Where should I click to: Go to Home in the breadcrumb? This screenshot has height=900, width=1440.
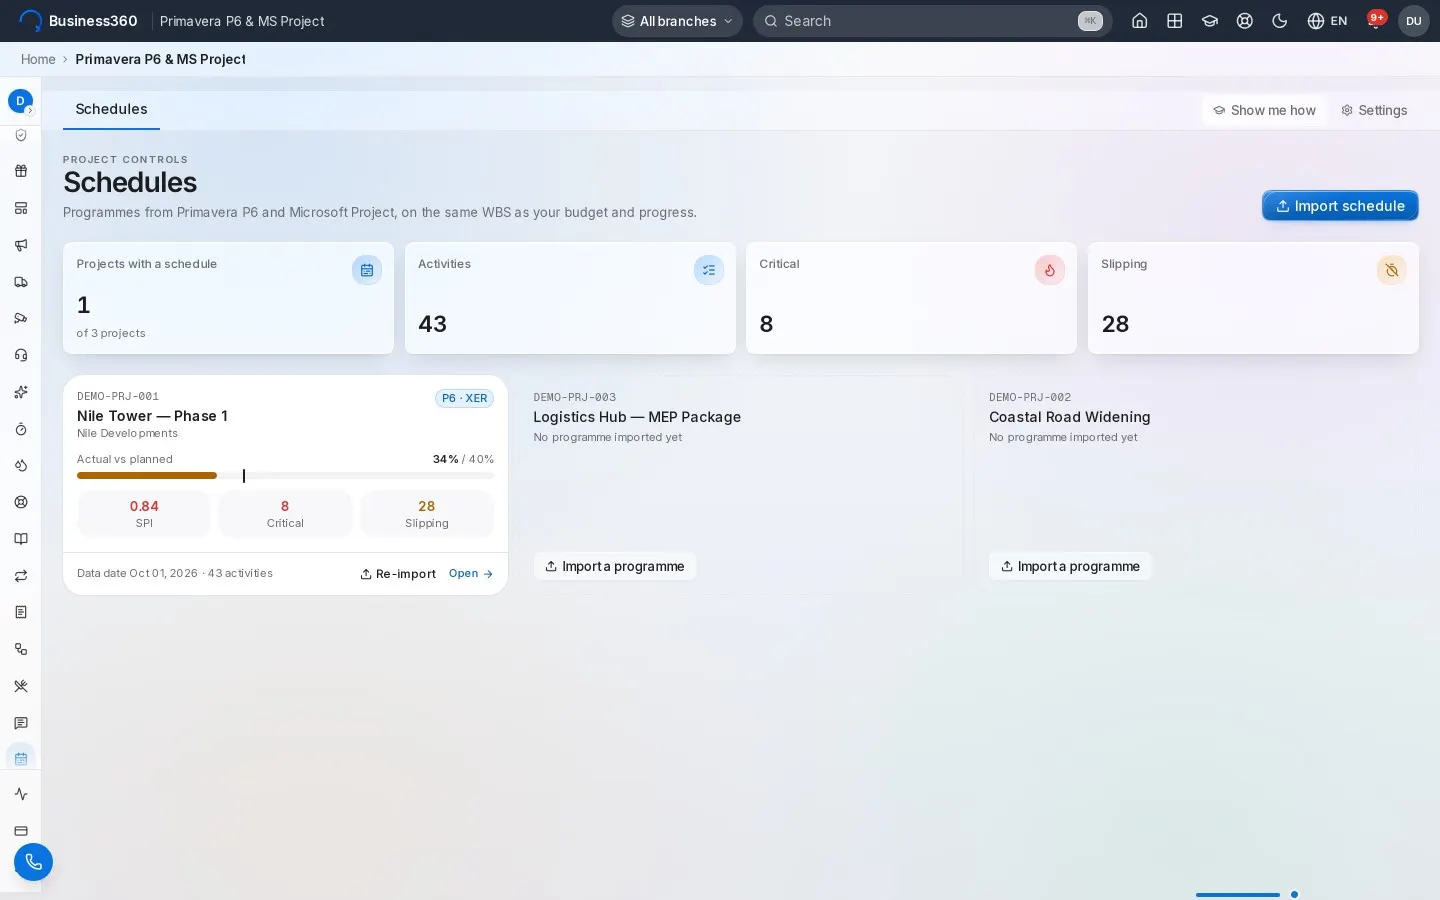(38, 59)
